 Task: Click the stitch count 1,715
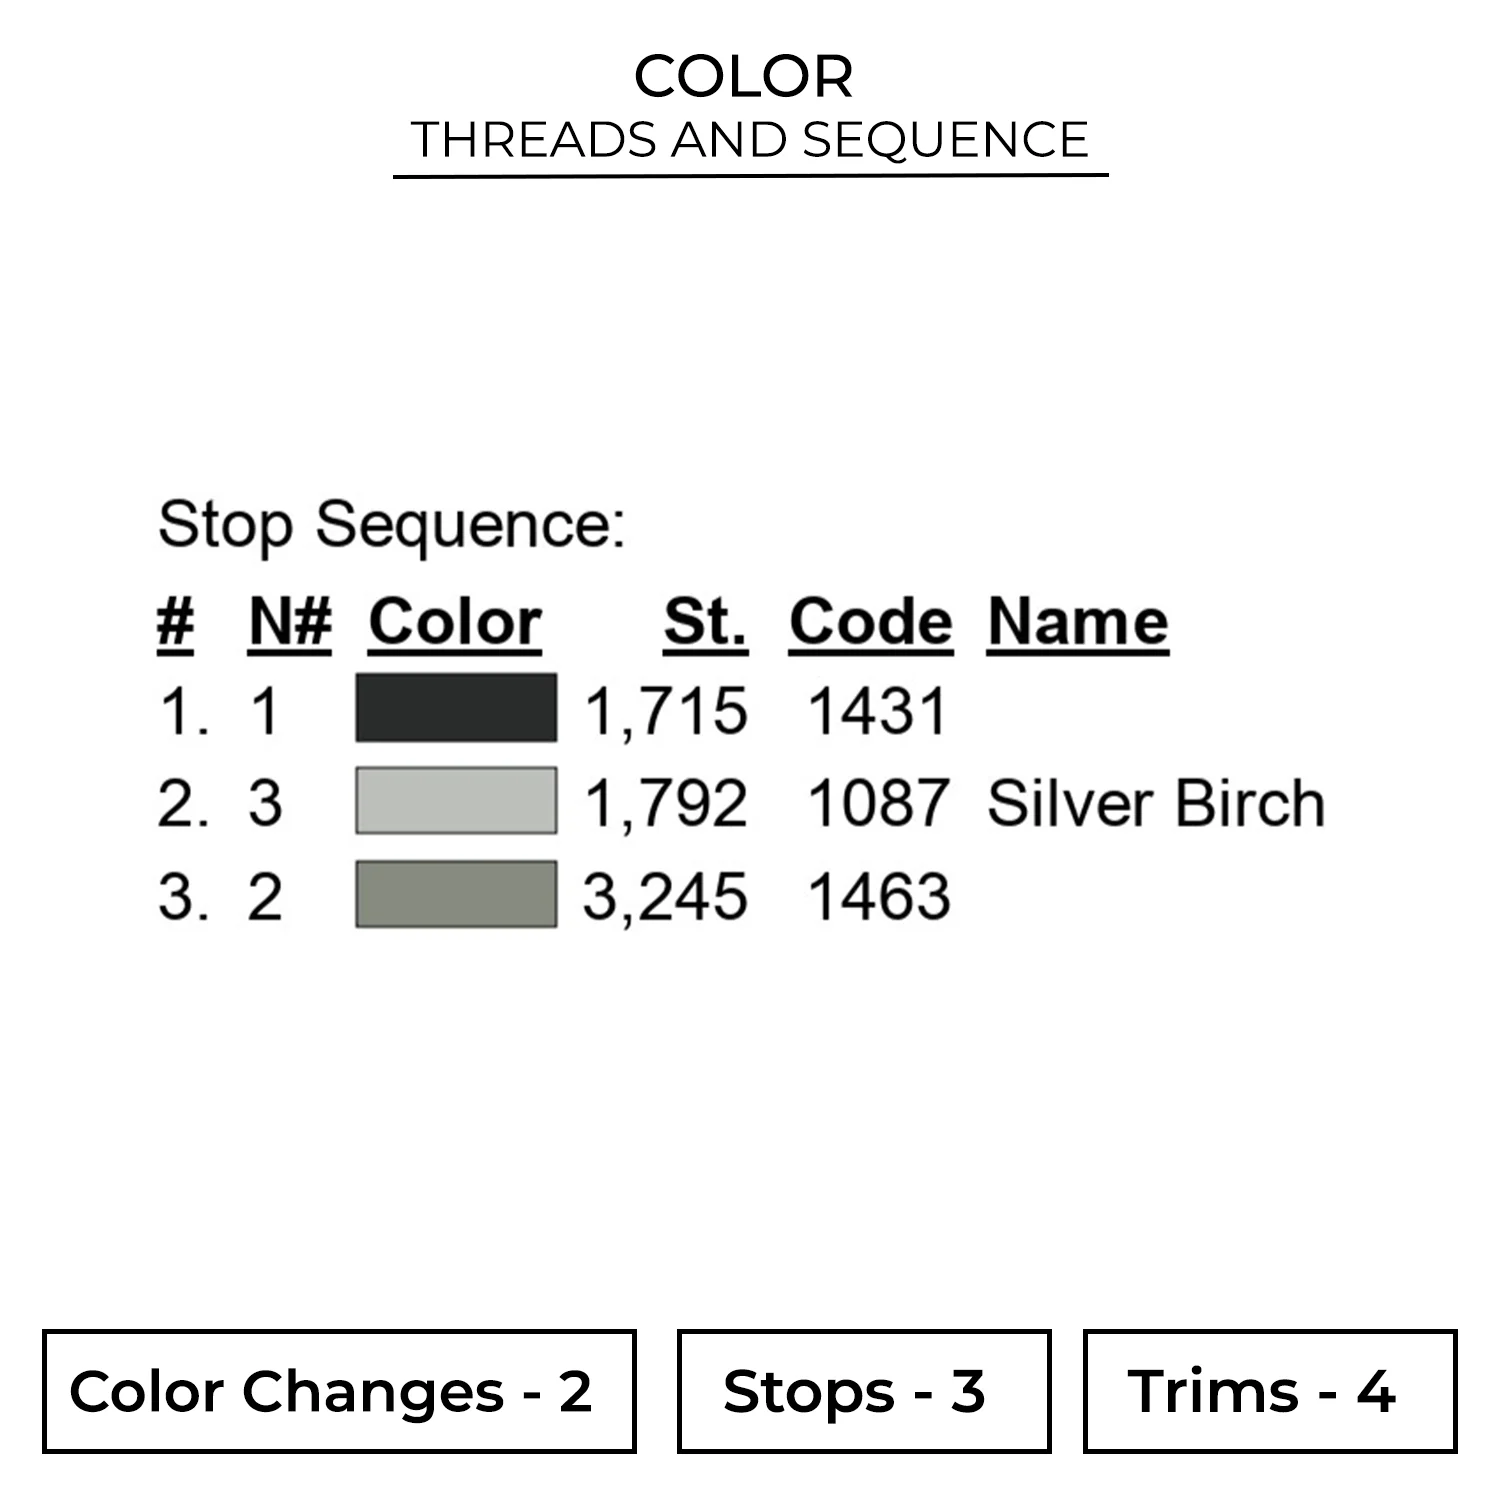coord(665,711)
